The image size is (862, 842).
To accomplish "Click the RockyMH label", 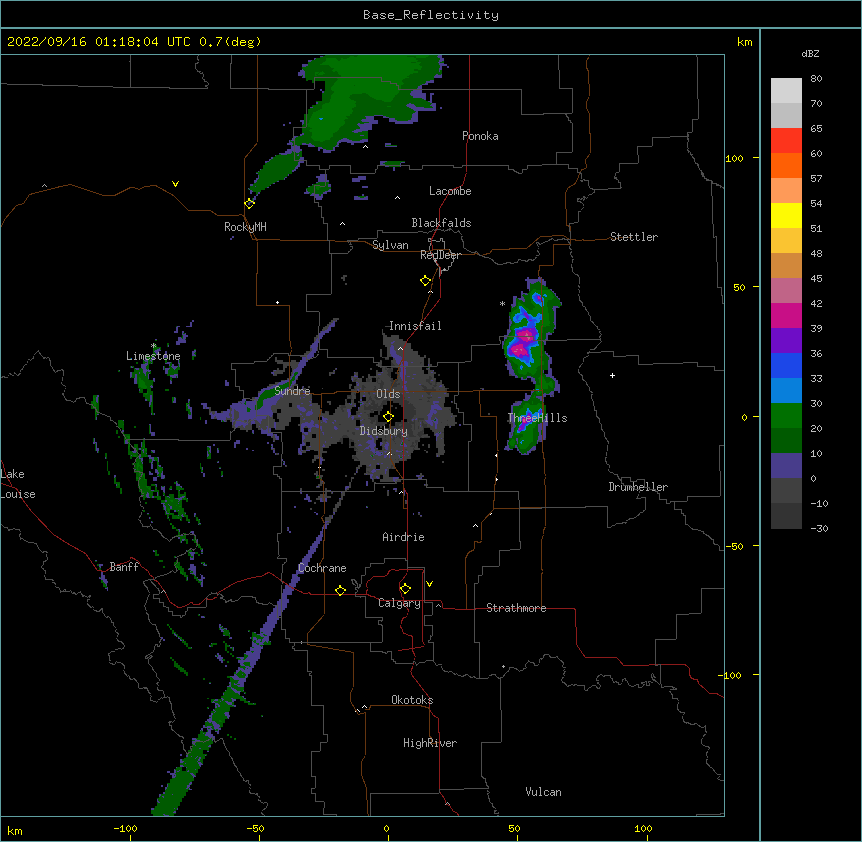I will (245, 227).
